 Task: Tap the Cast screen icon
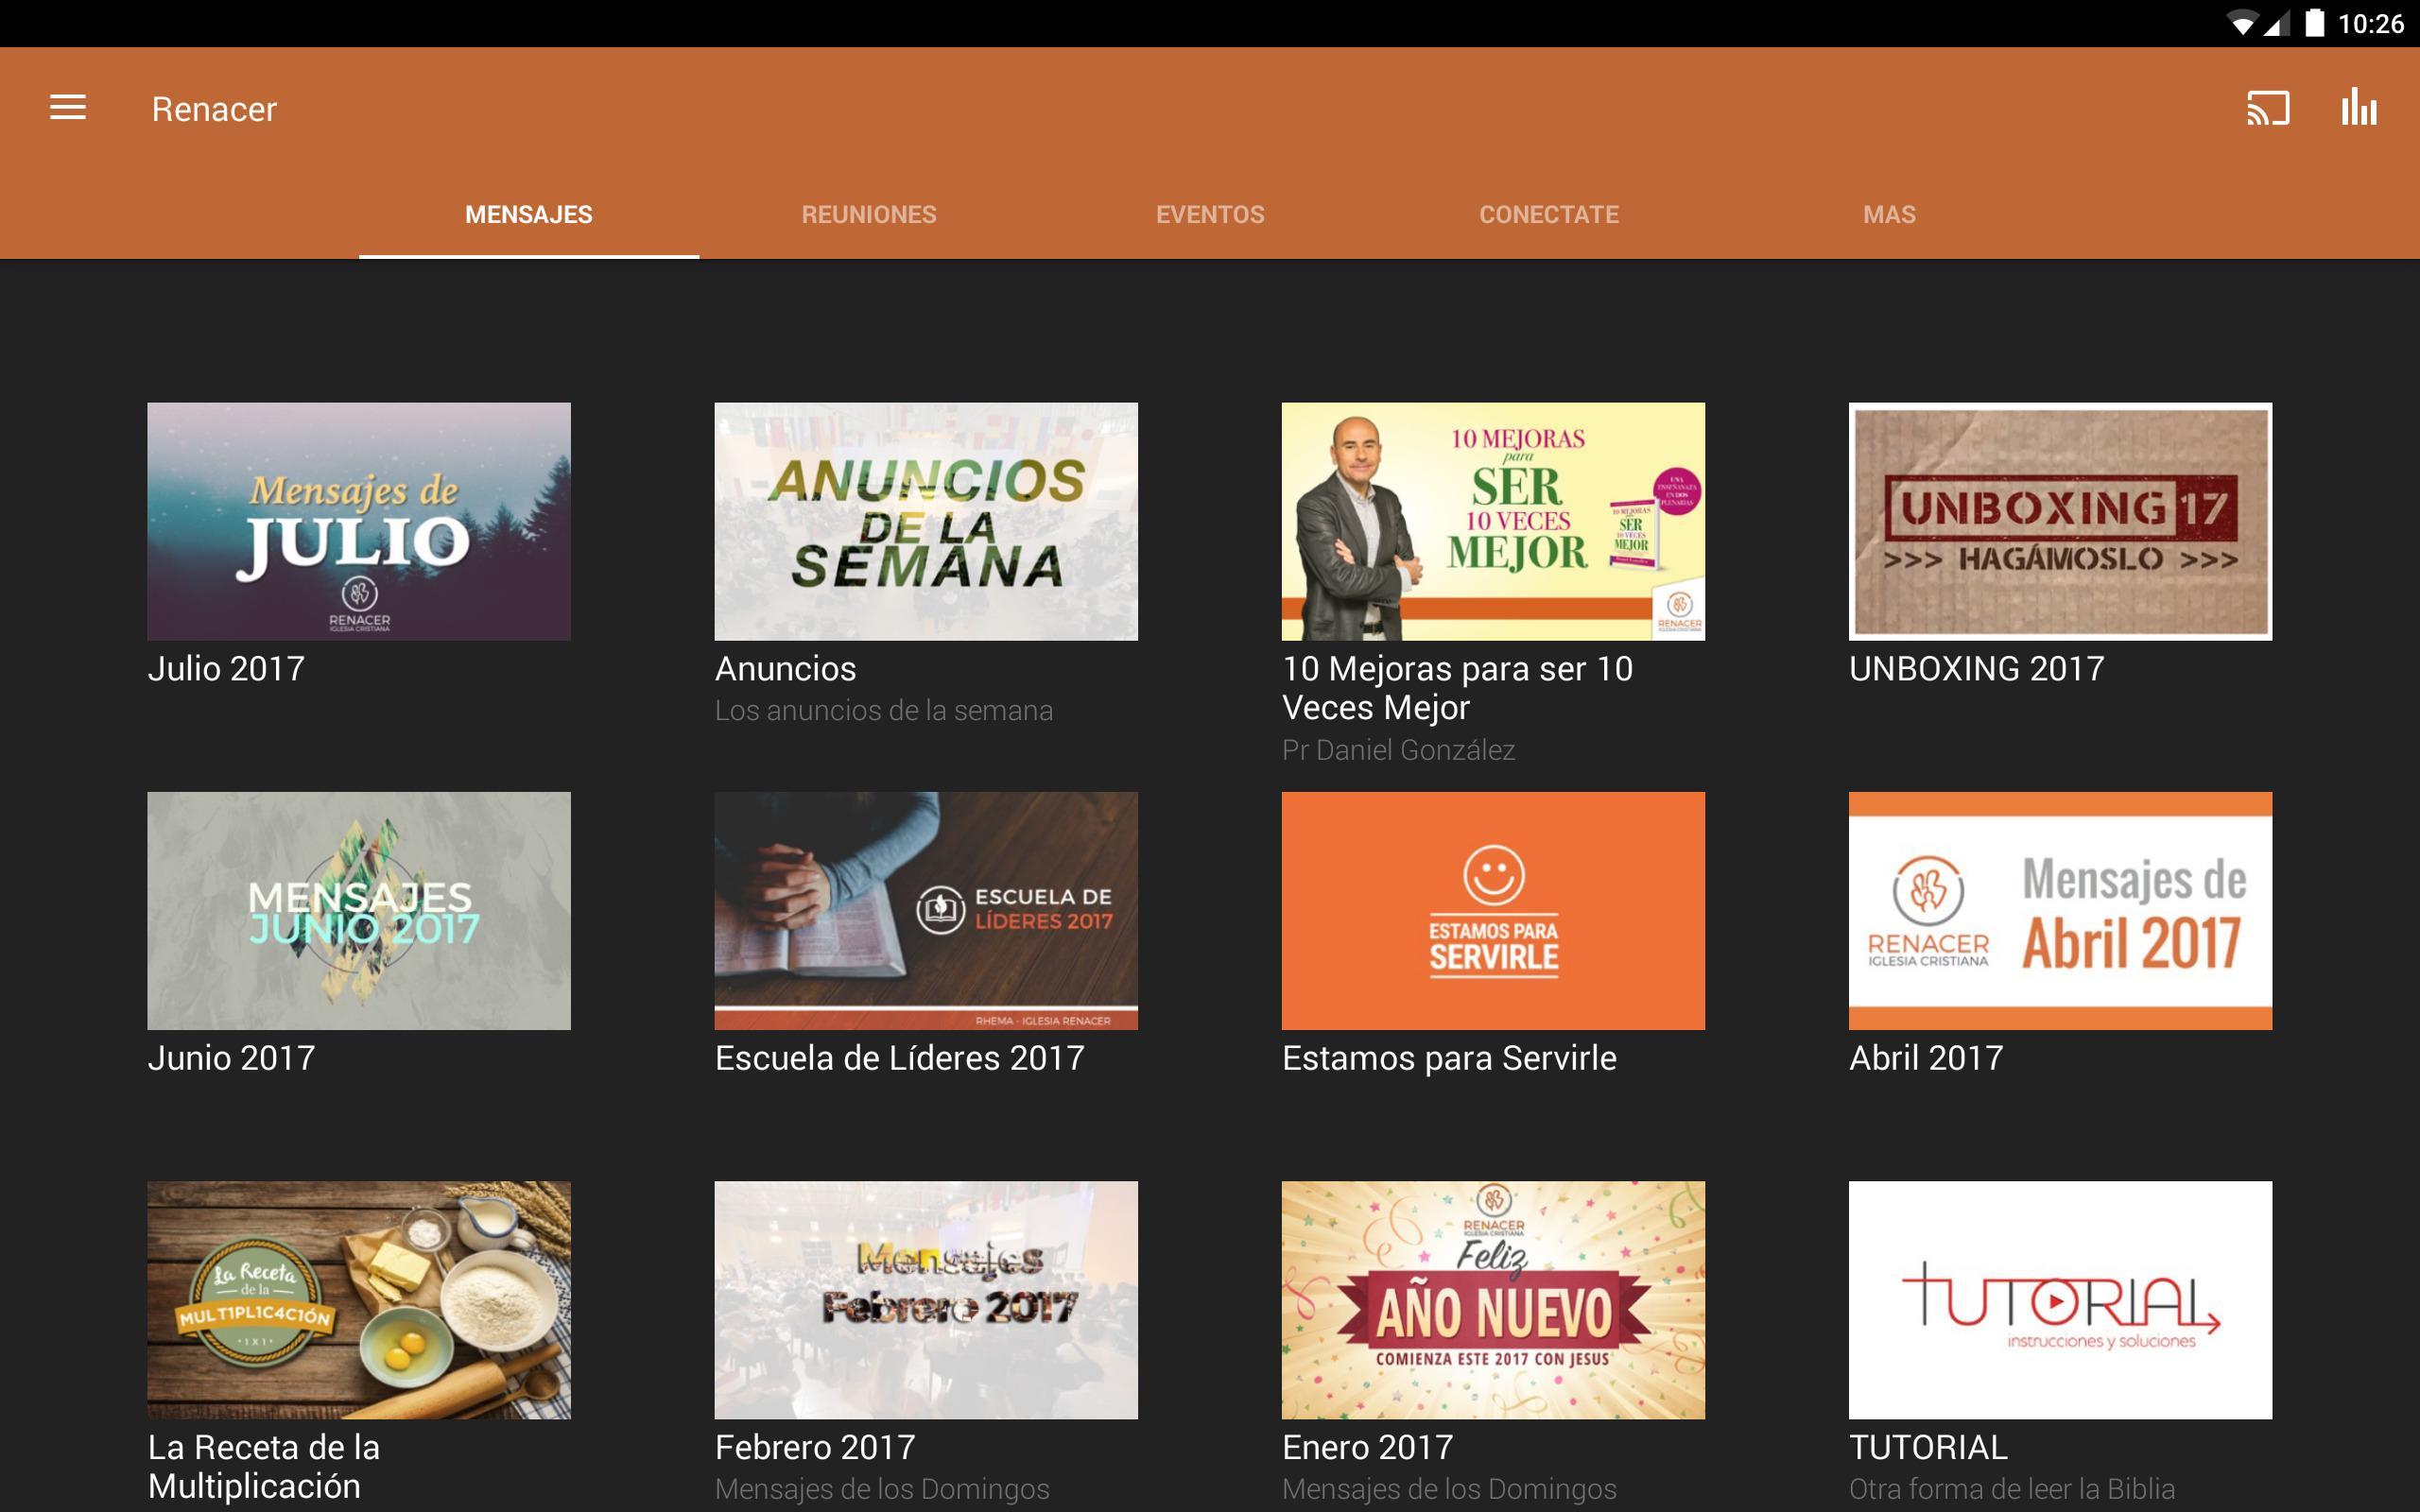[x=2267, y=108]
